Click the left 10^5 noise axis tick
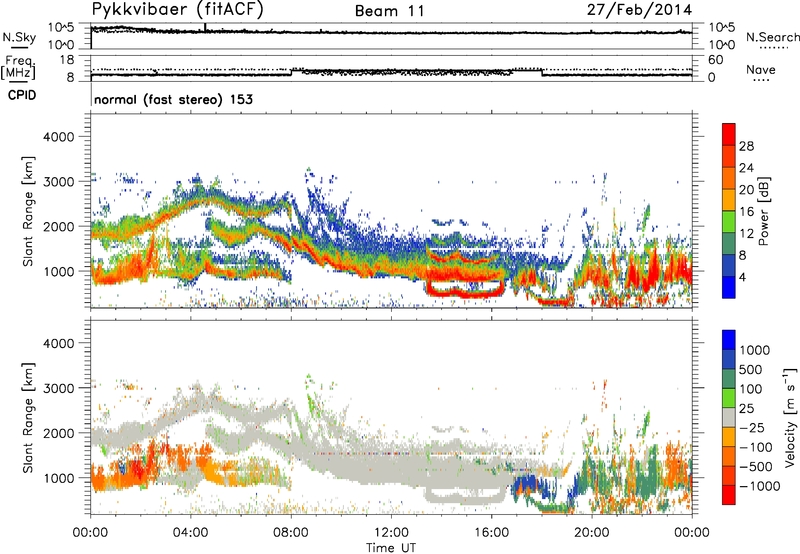Viewport: 800px width, 554px height. click(x=61, y=28)
